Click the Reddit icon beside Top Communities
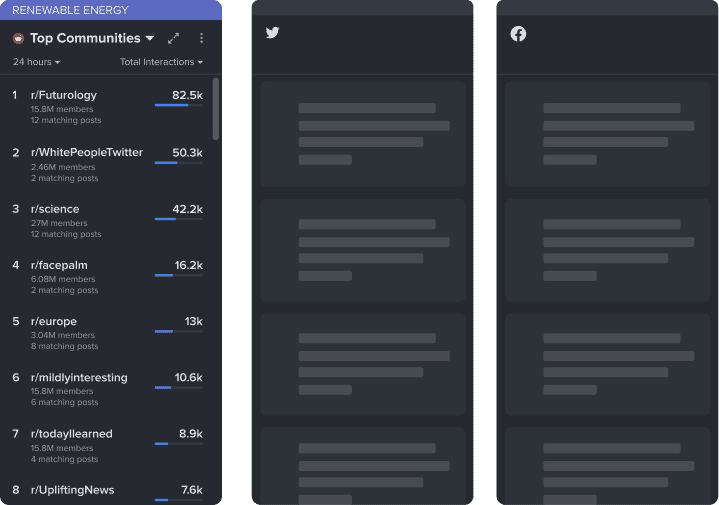719x505 pixels. pos(18,39)
